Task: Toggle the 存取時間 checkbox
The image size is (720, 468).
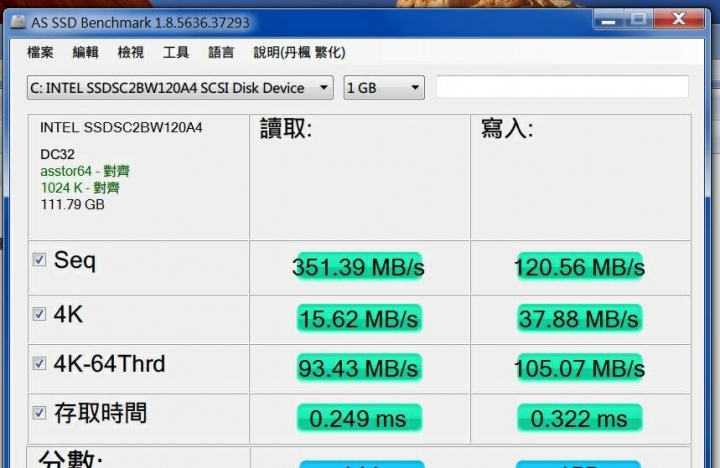Action: (x=39, y=412)
